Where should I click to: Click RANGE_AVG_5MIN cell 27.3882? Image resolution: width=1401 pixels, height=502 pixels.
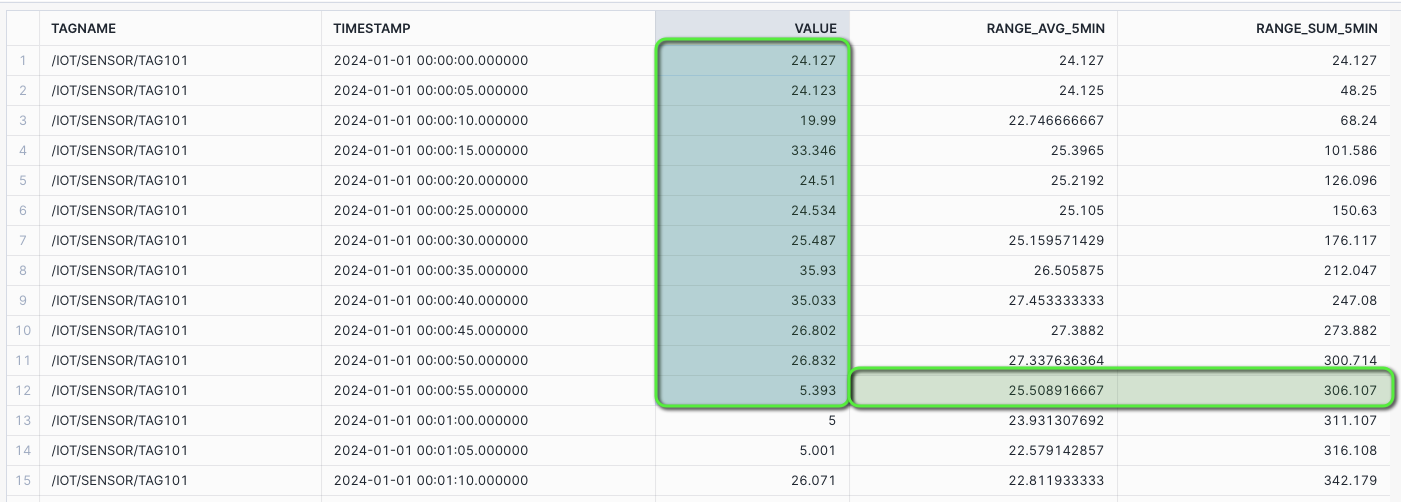pyautogui.click(x=983, y=330)
